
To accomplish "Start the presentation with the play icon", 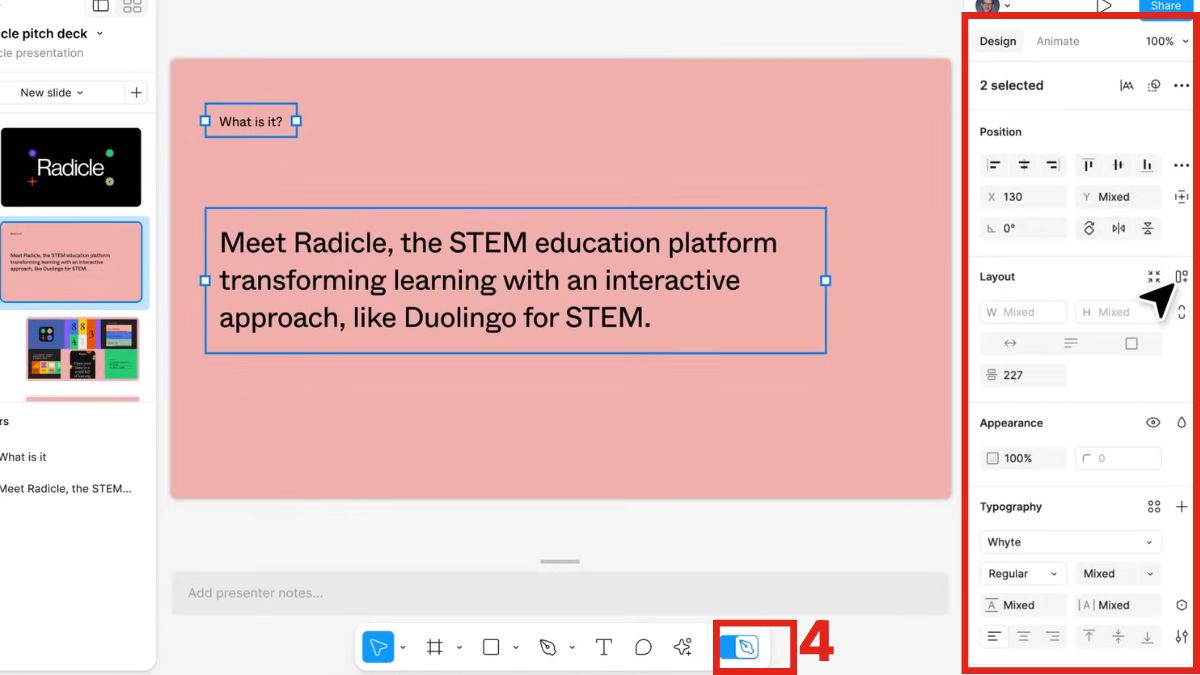I will pos(1103,7).
